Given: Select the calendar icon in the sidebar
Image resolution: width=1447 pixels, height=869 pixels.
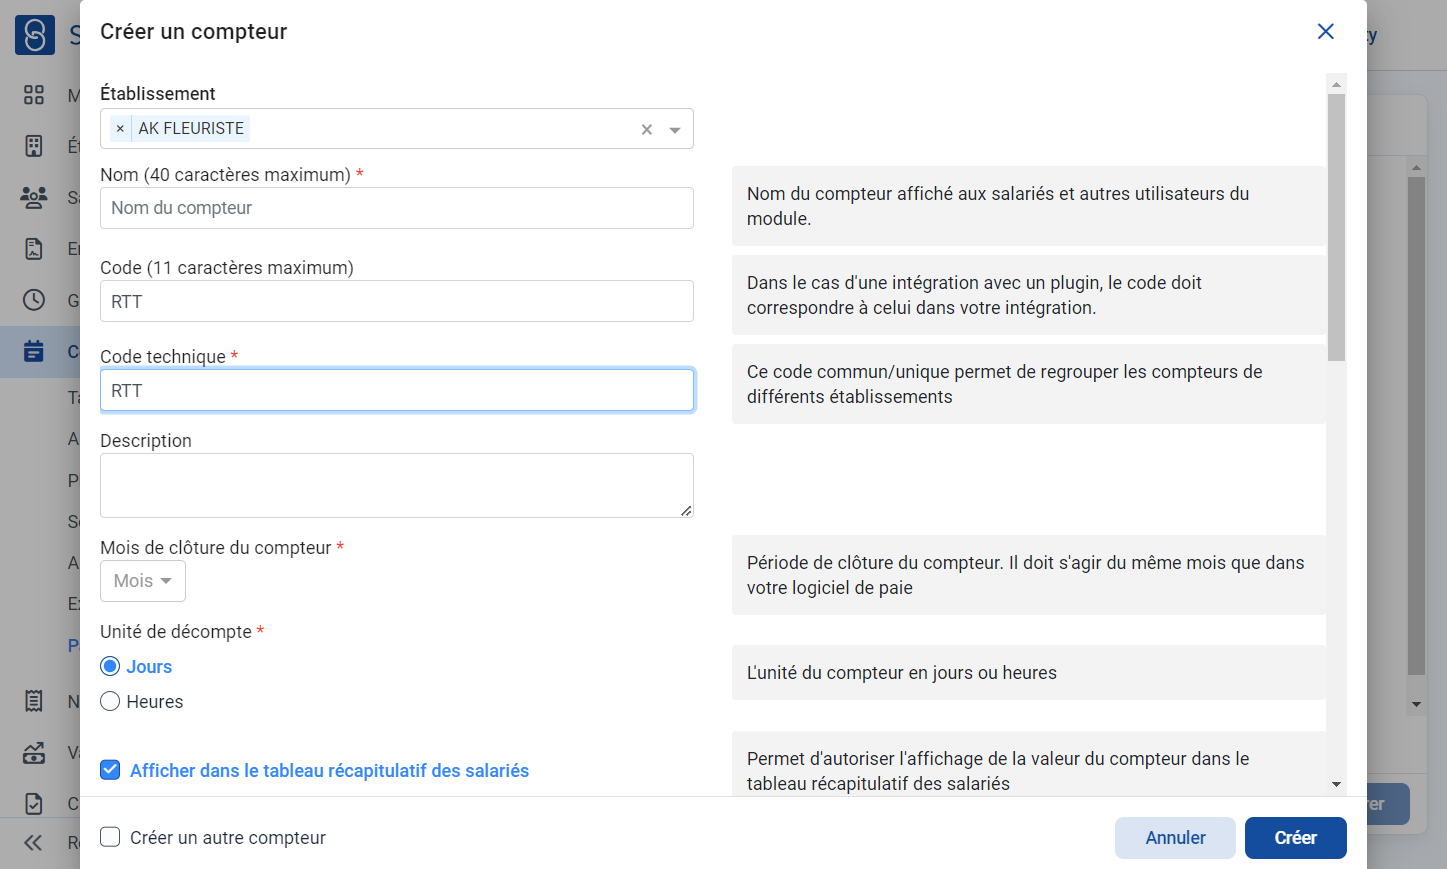Looking at the screenshot, I should coord(34,351).
